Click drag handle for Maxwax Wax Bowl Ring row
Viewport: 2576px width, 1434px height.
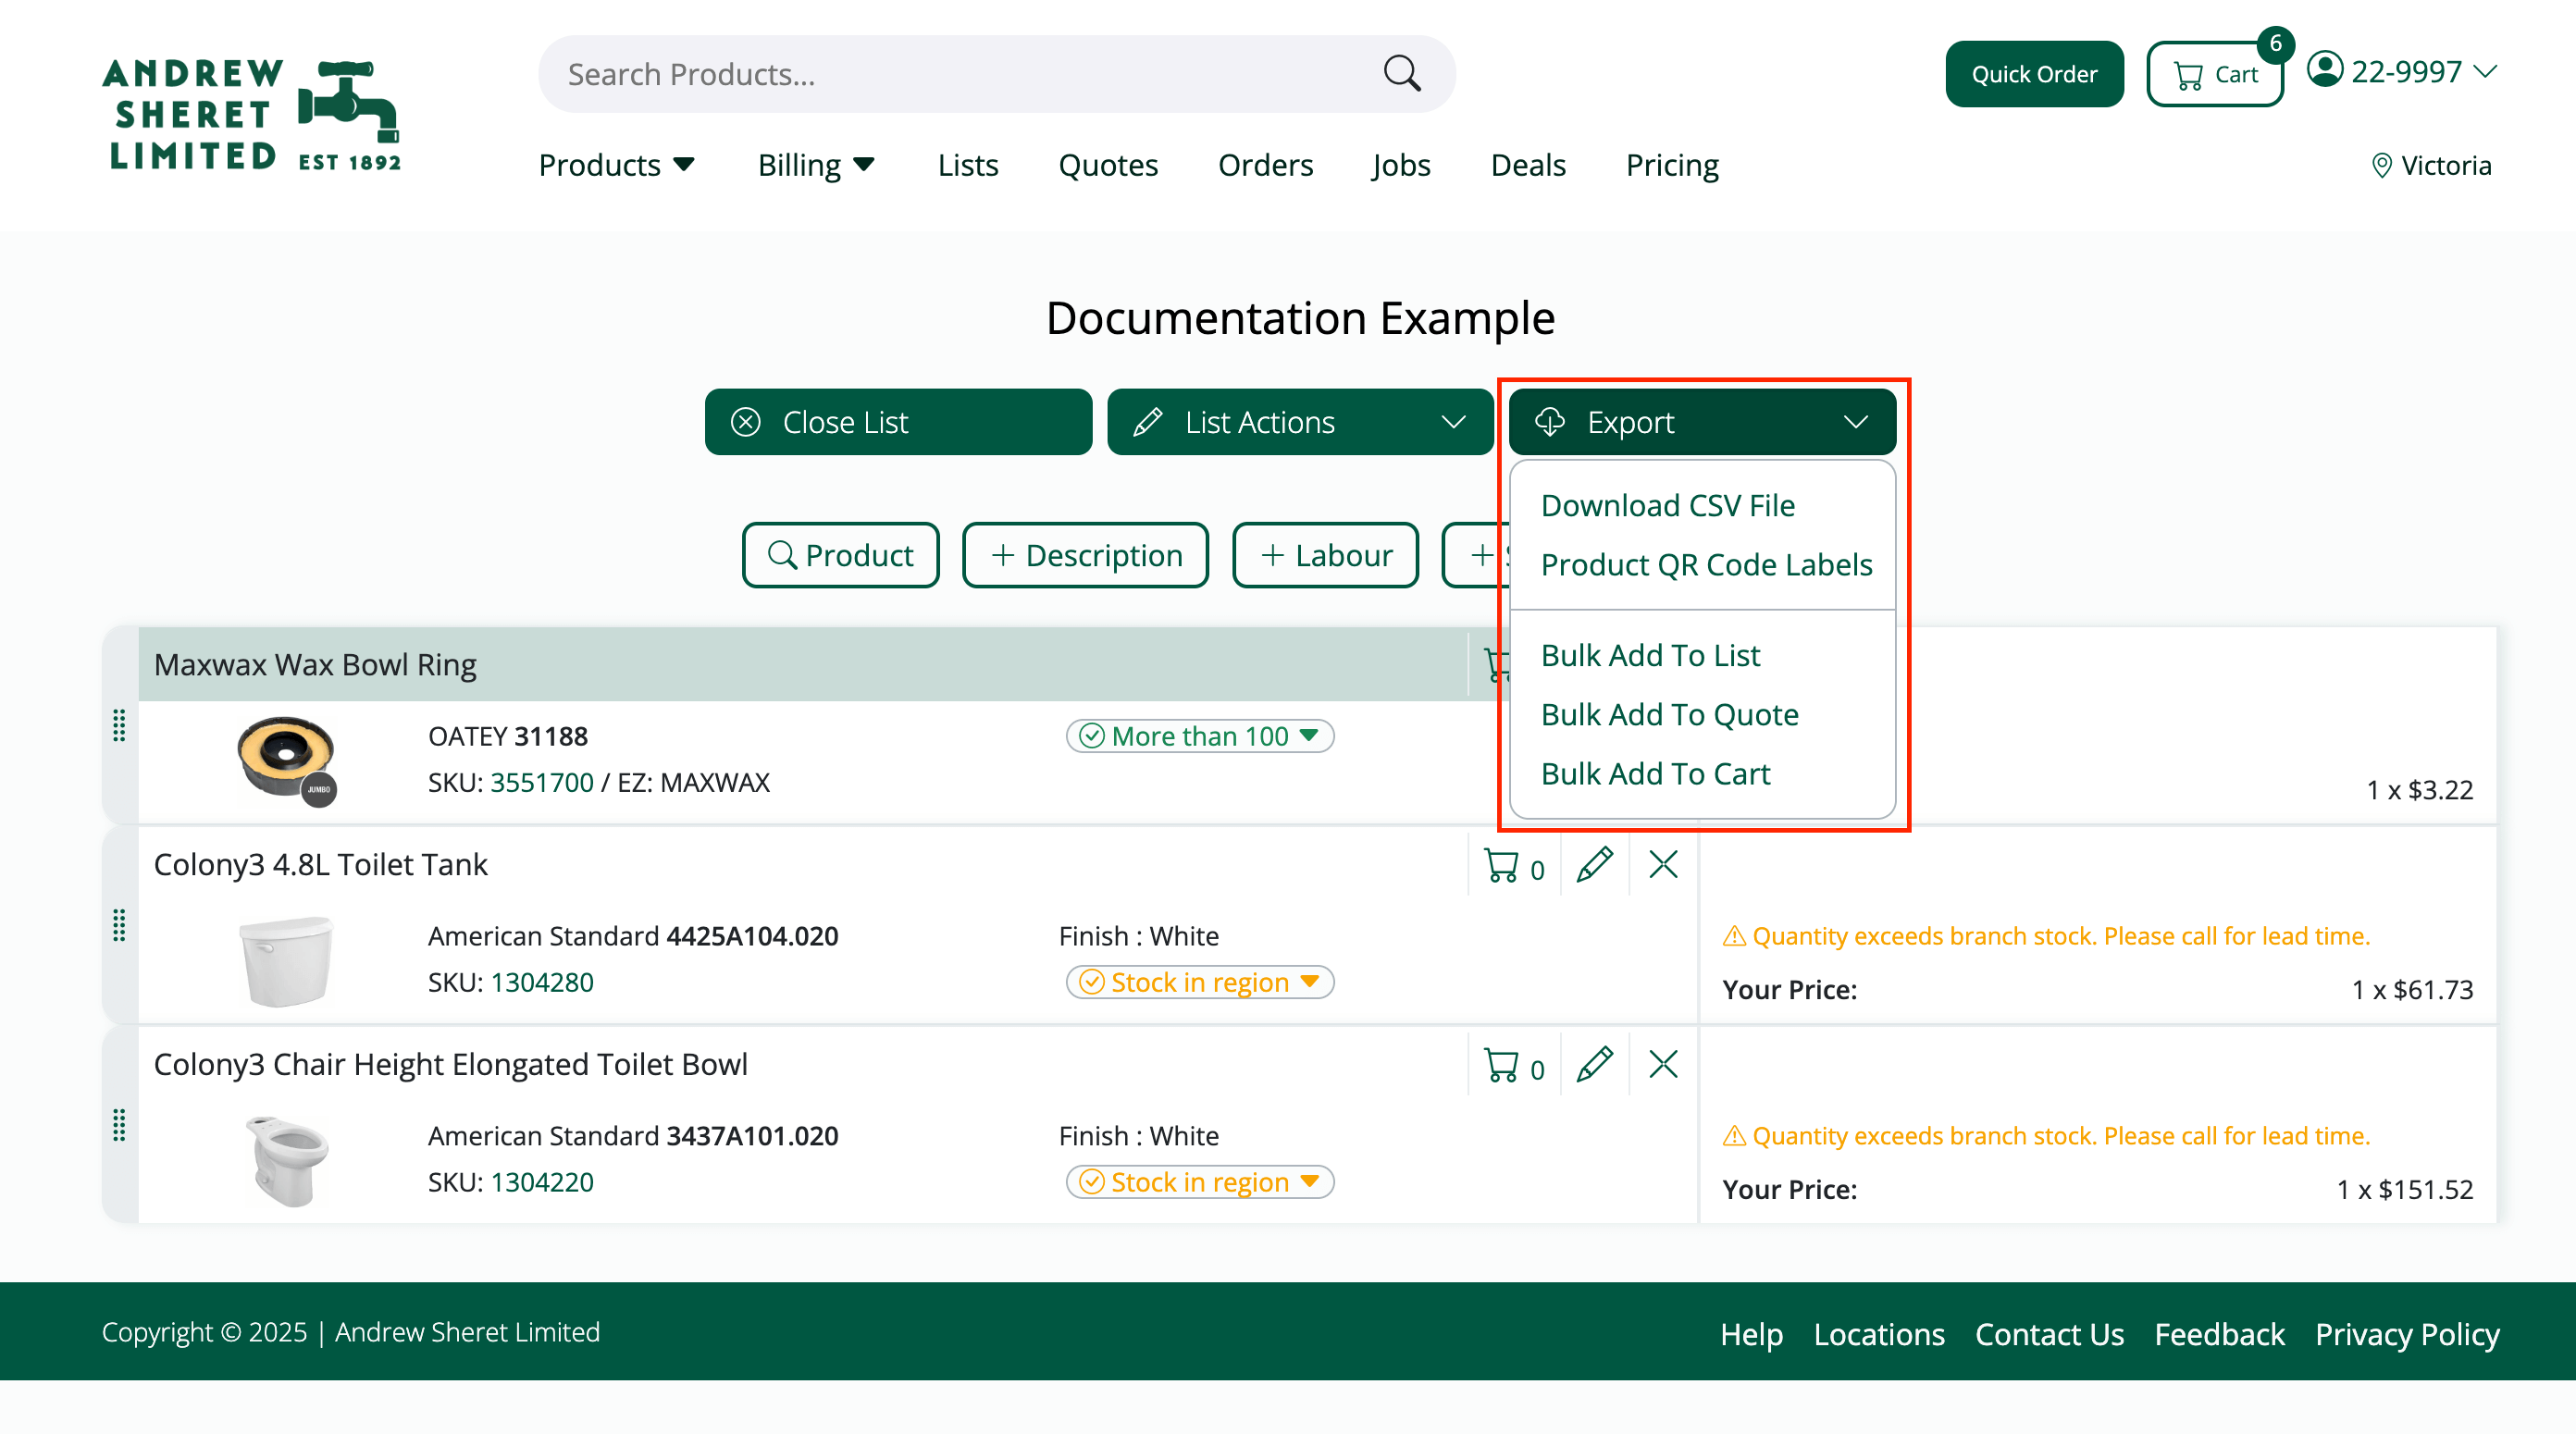point(119,725)
